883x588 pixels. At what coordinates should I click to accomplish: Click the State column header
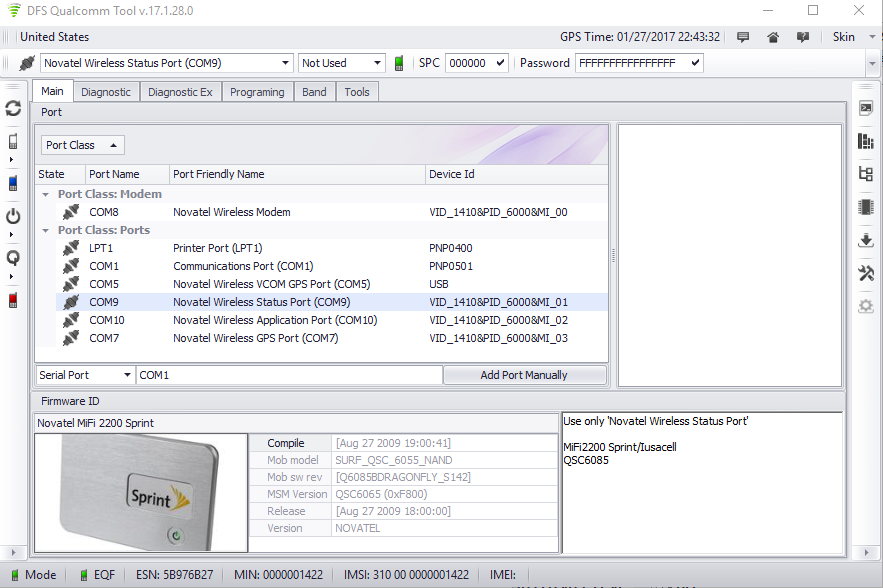(x=60, y=175)
